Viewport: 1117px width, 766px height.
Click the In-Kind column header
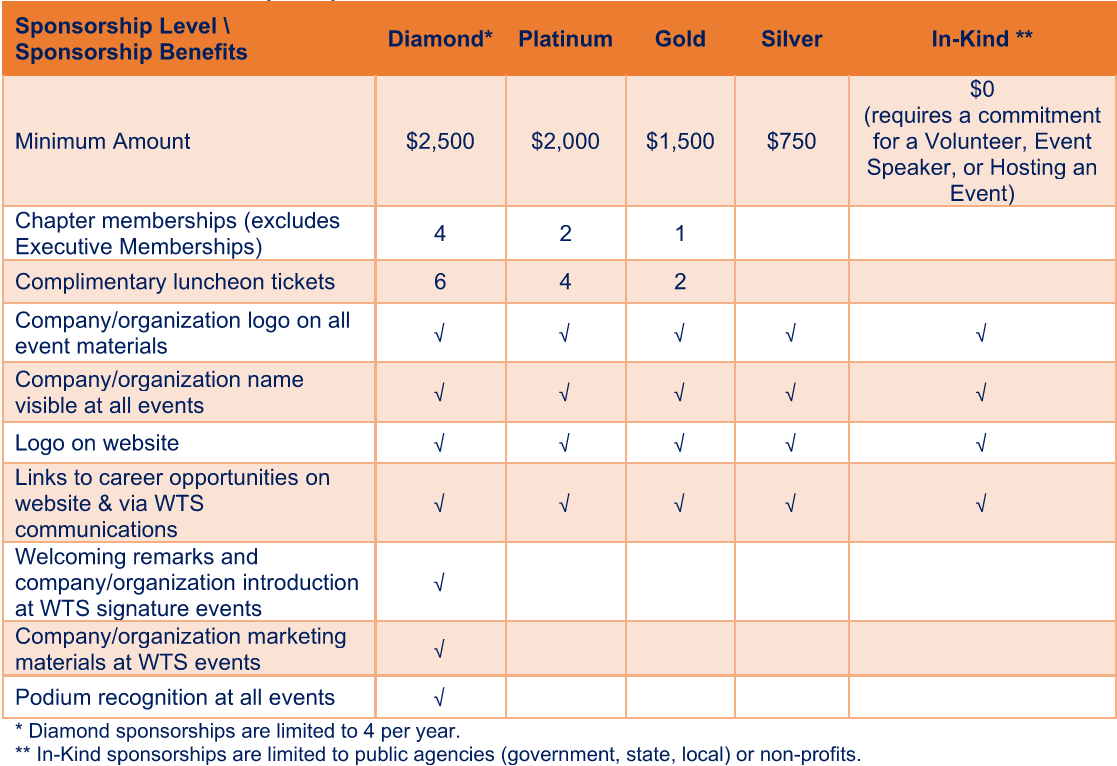pos(981,39)
